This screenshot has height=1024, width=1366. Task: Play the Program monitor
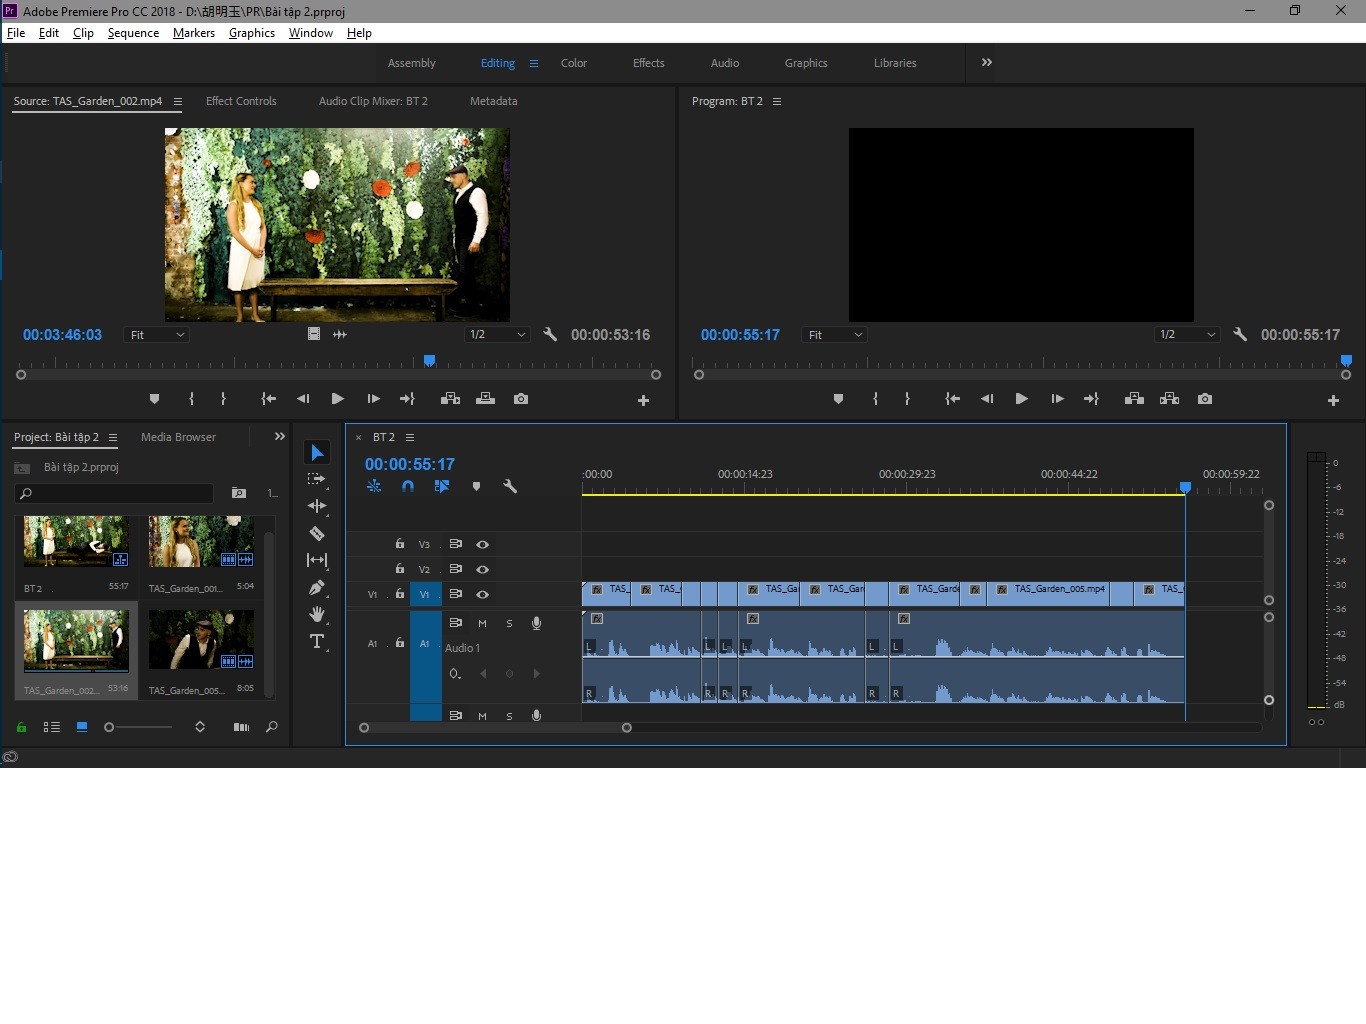[1021, 399]
